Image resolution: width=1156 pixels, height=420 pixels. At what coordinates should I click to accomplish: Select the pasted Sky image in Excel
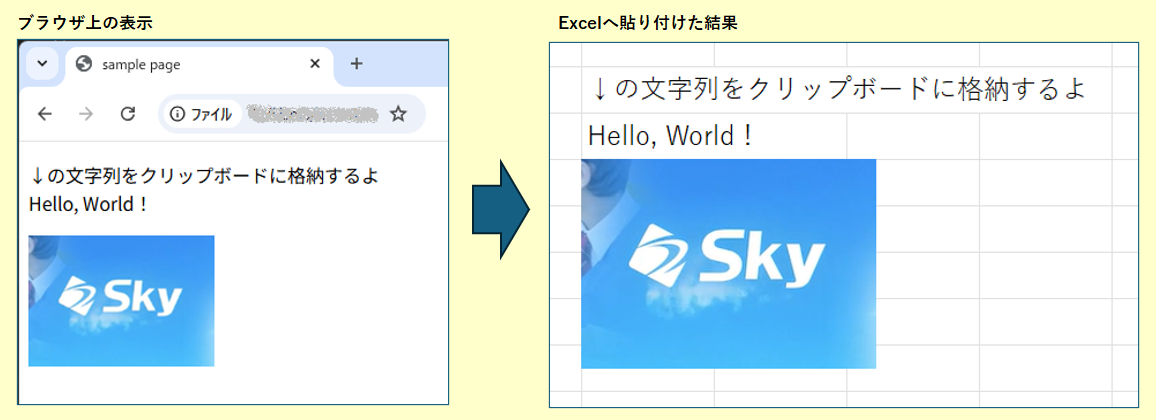[728, 264]
